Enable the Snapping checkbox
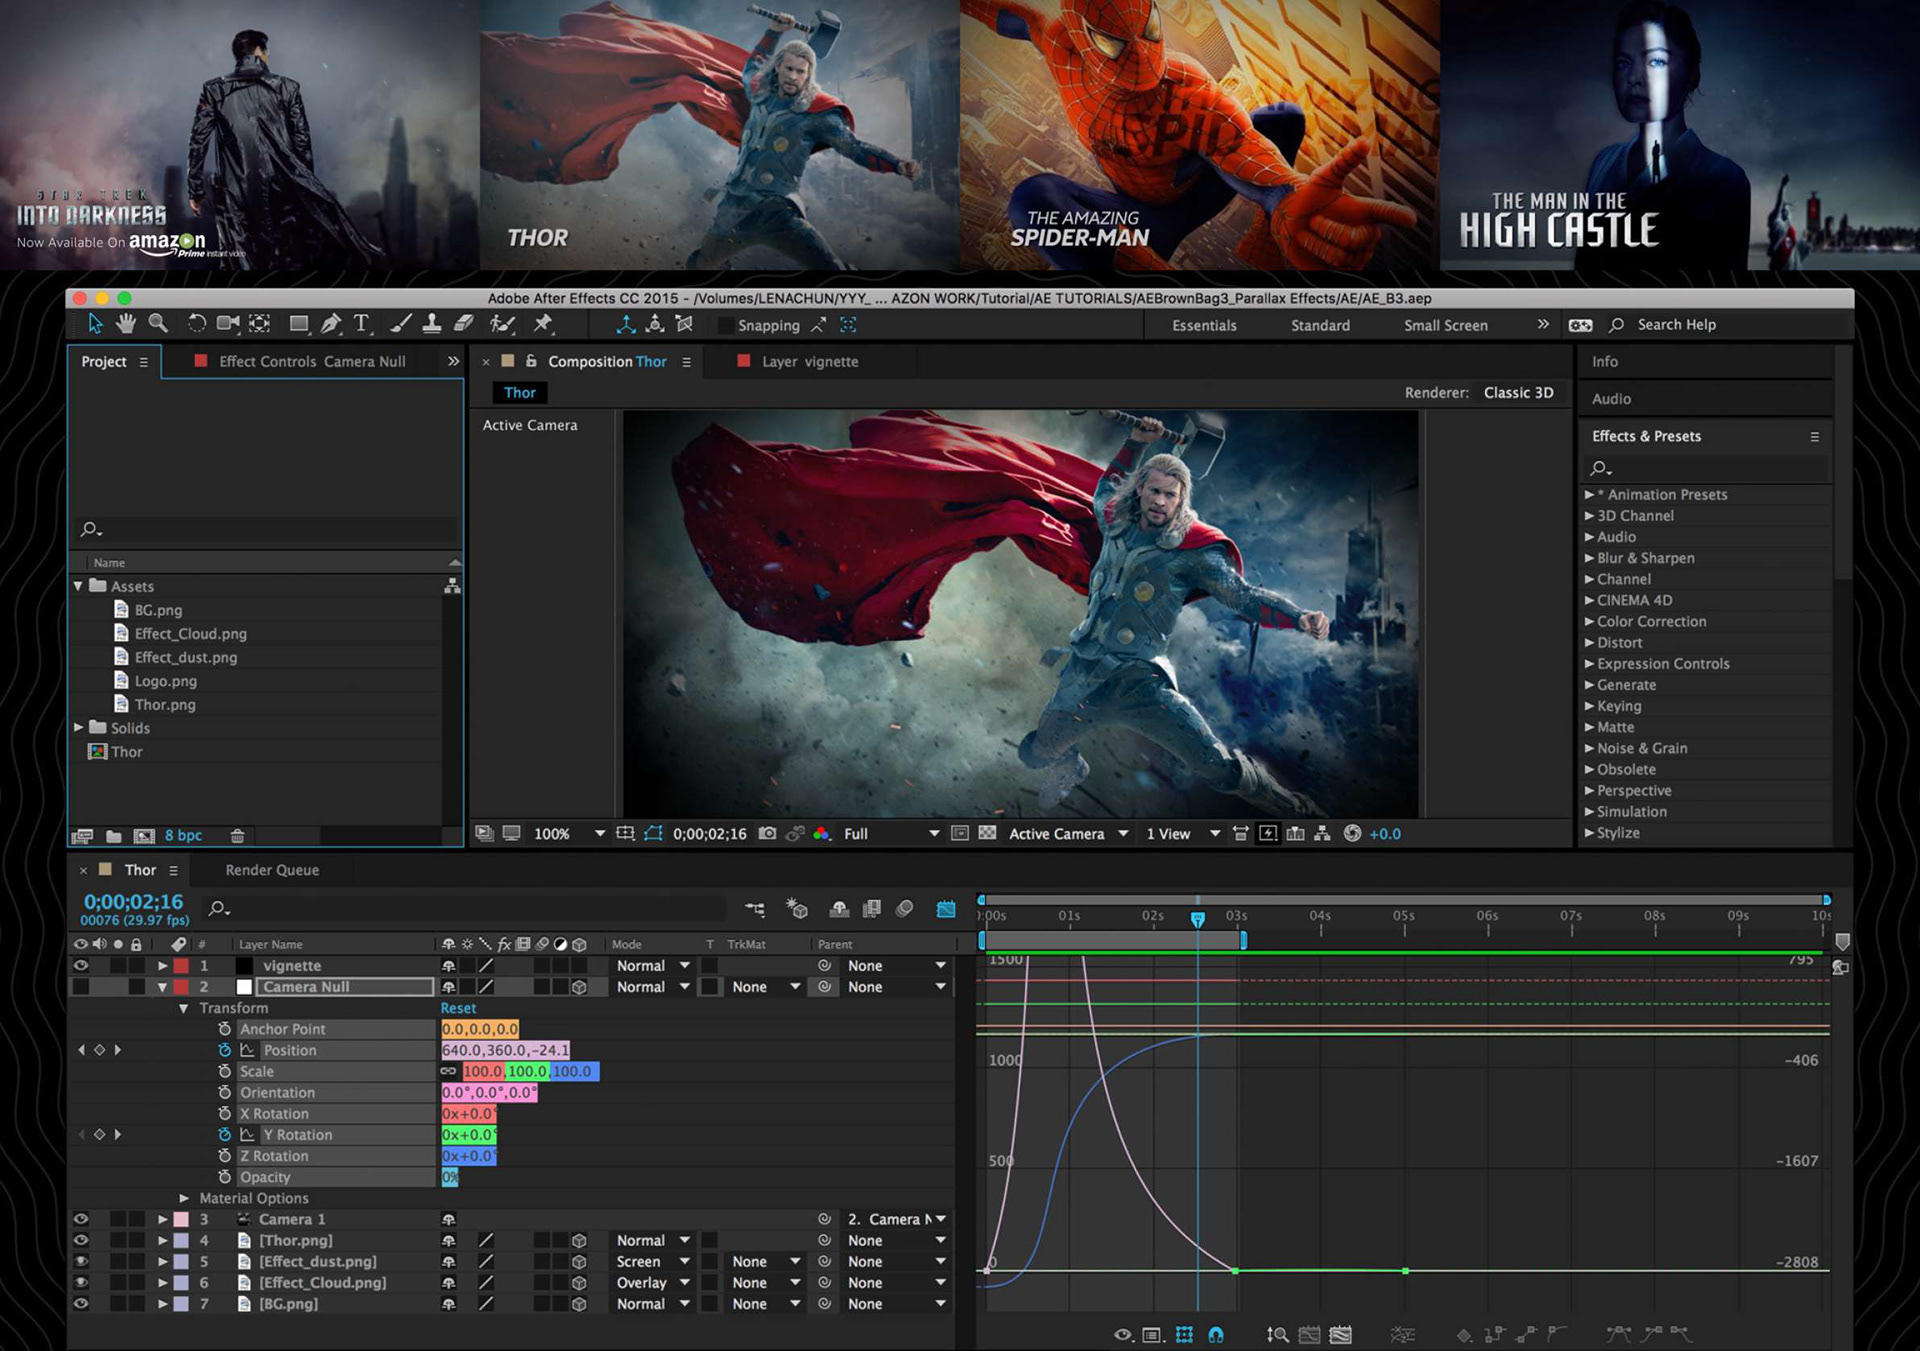 tap(727, 325)
